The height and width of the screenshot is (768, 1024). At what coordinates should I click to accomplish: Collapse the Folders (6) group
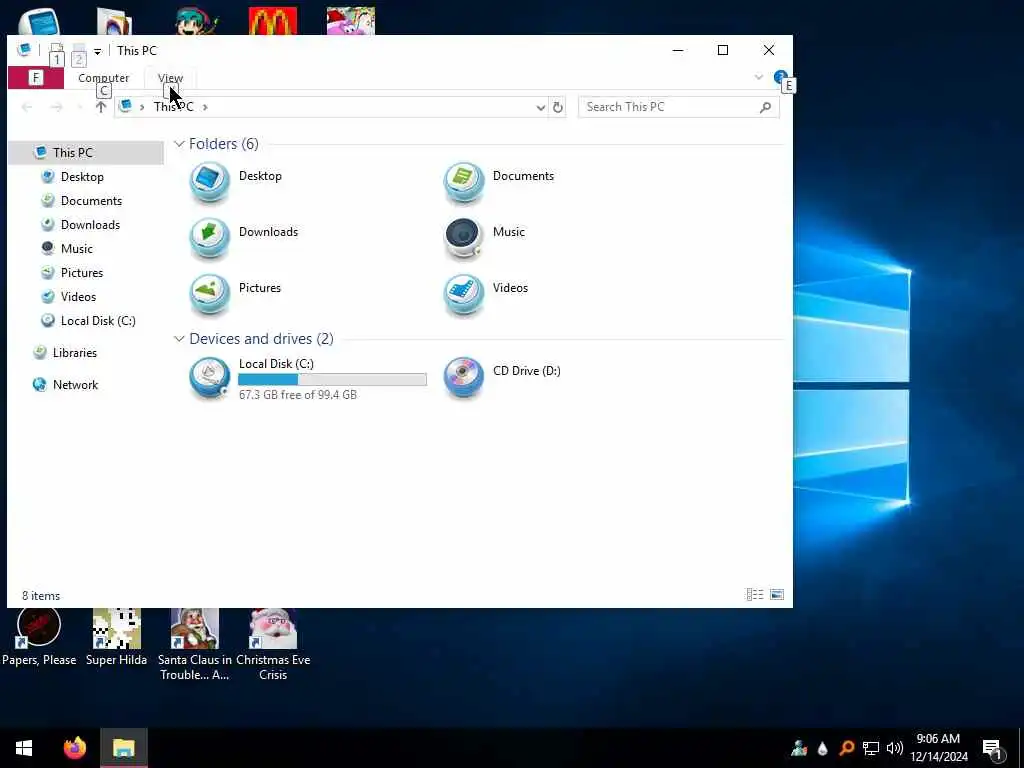point(179,144)
